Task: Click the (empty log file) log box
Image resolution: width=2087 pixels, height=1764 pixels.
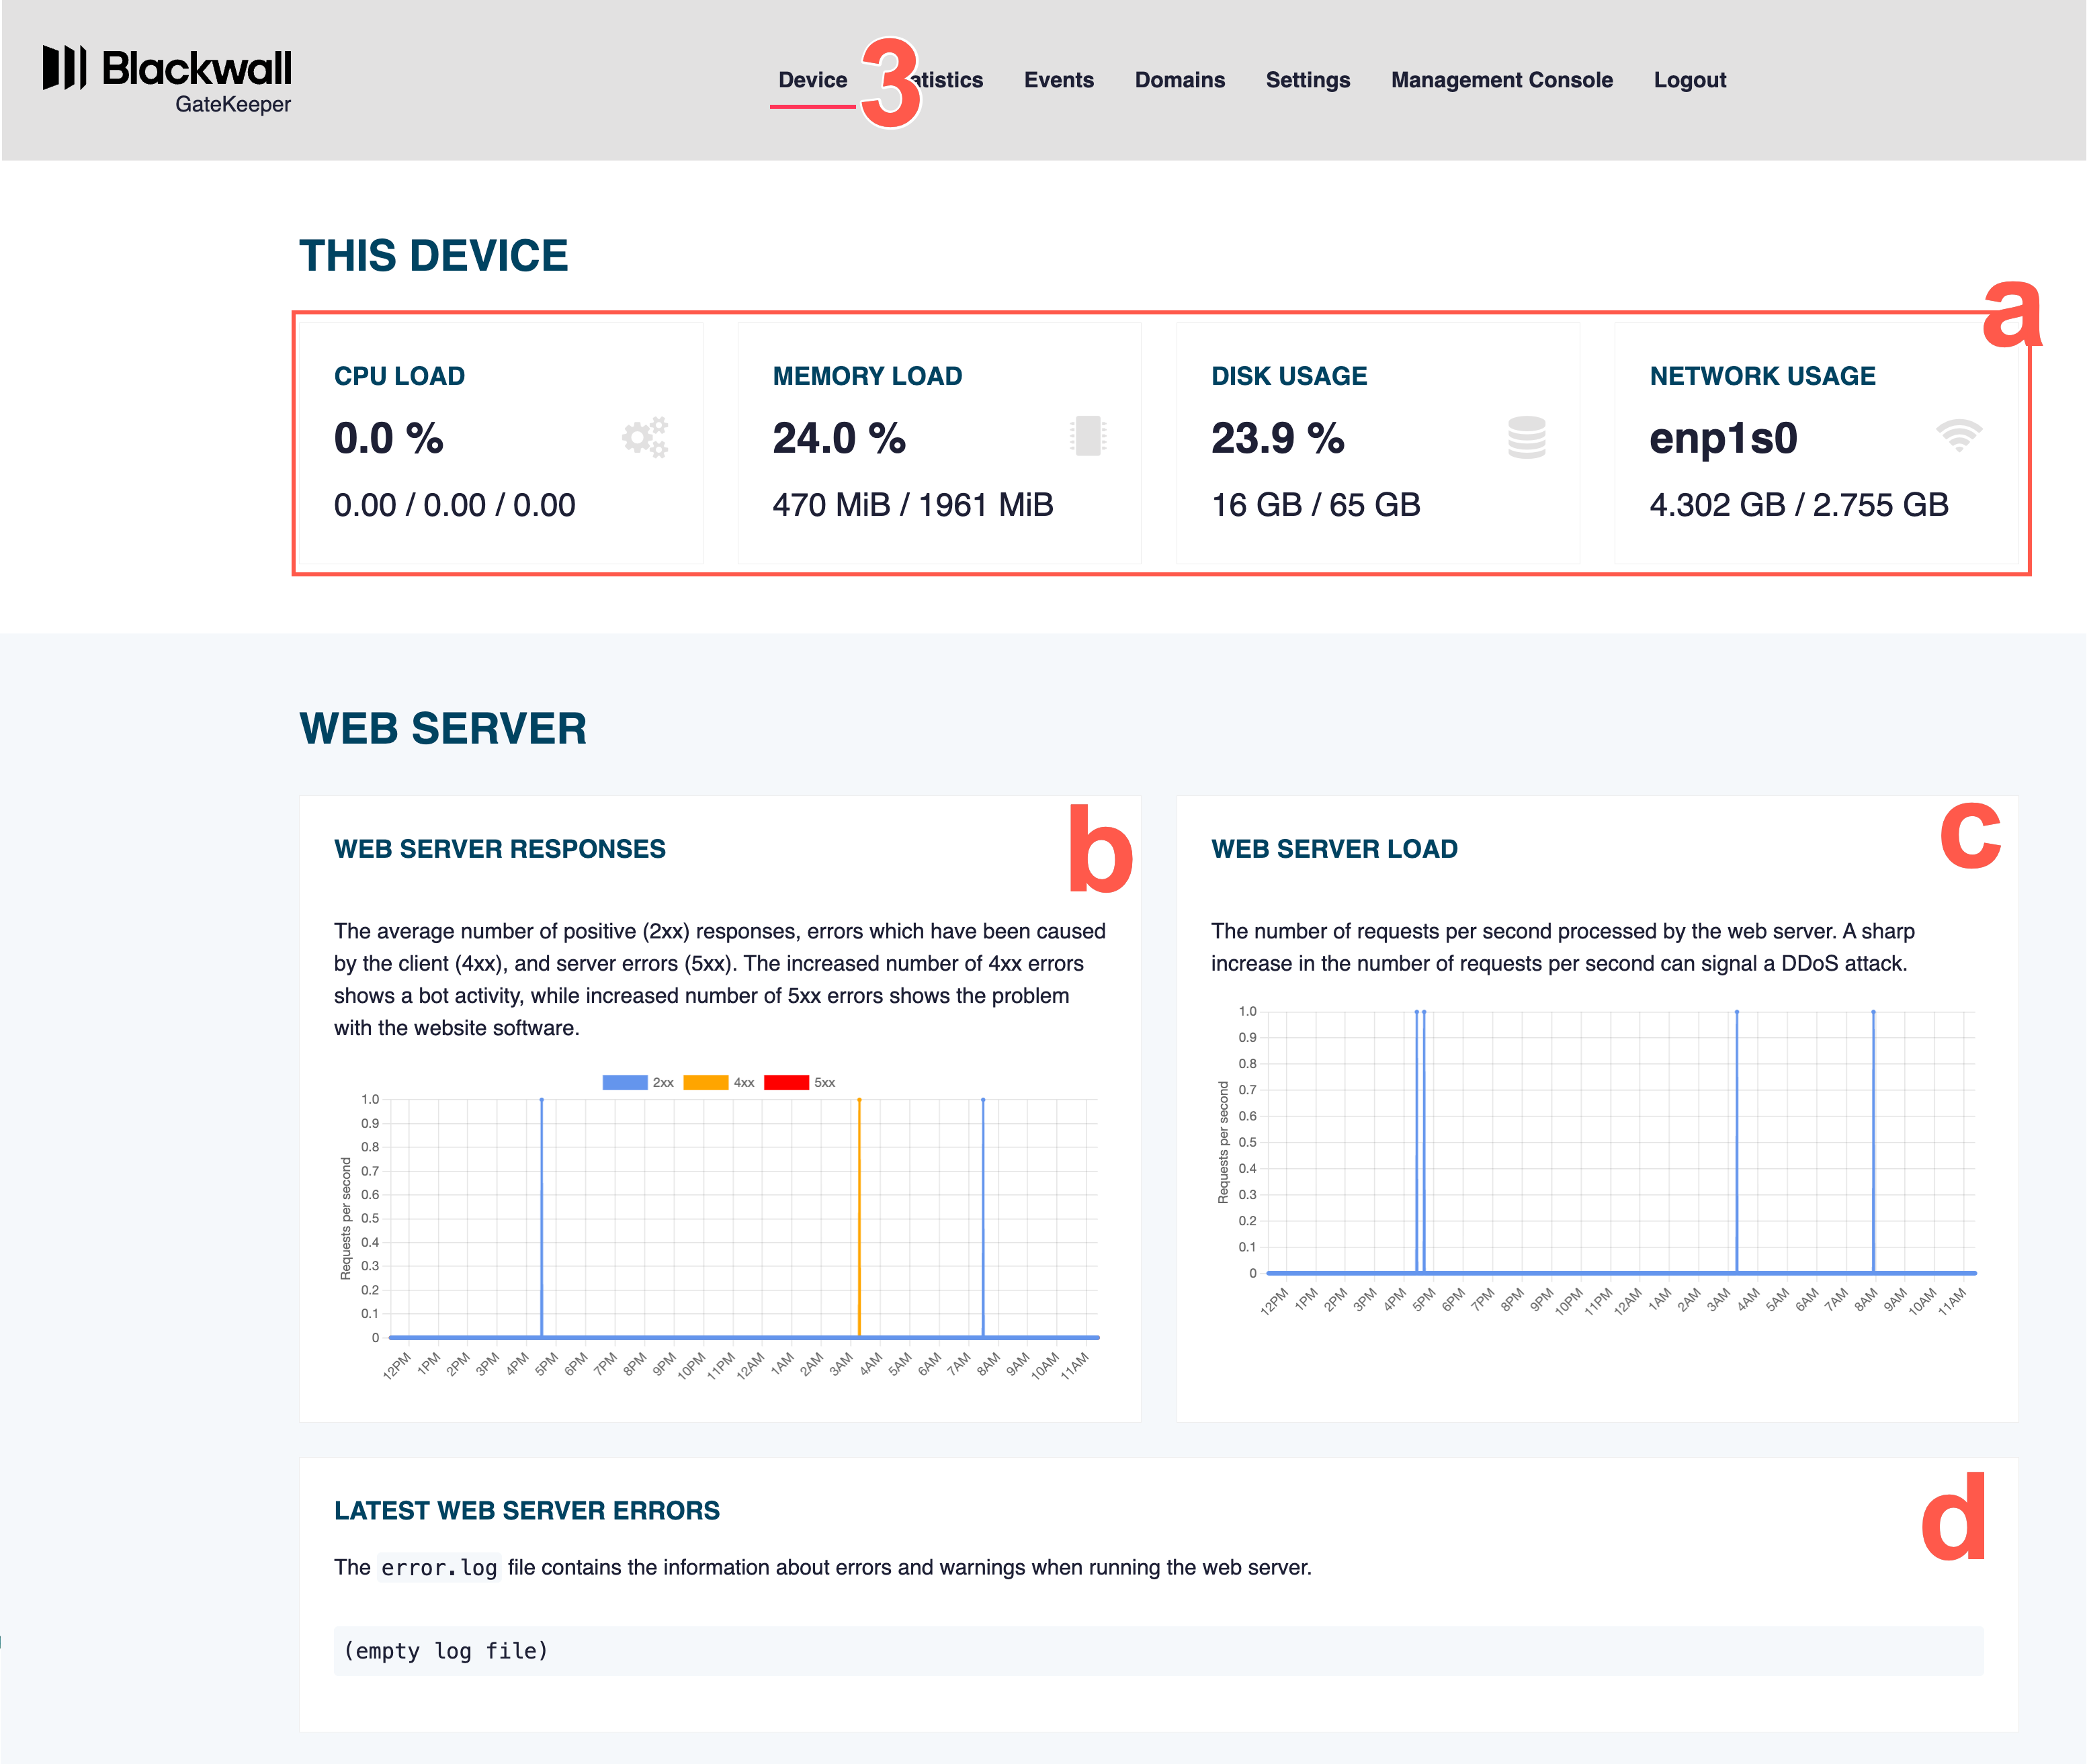Action: (1159, 1651)
